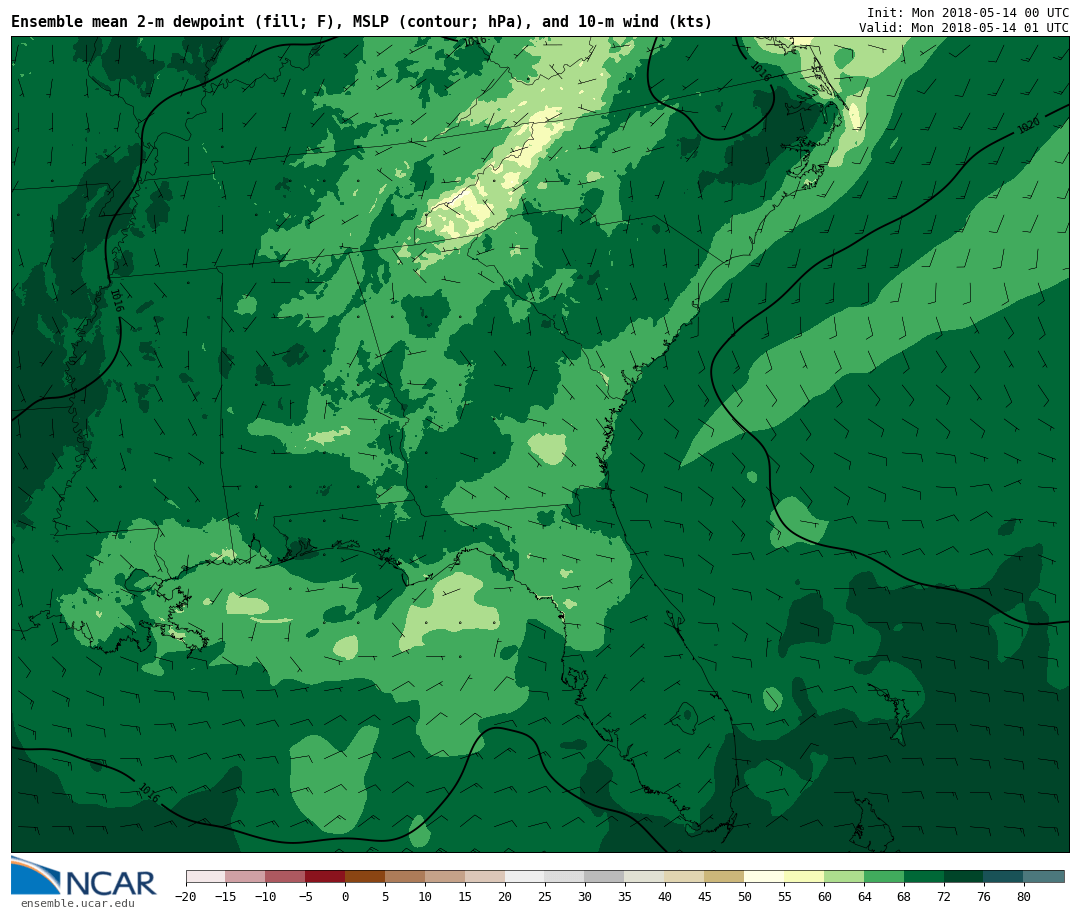Pick the pale yellow 50 to 55 swatch
1080x915 pixels.
[764, 877]
